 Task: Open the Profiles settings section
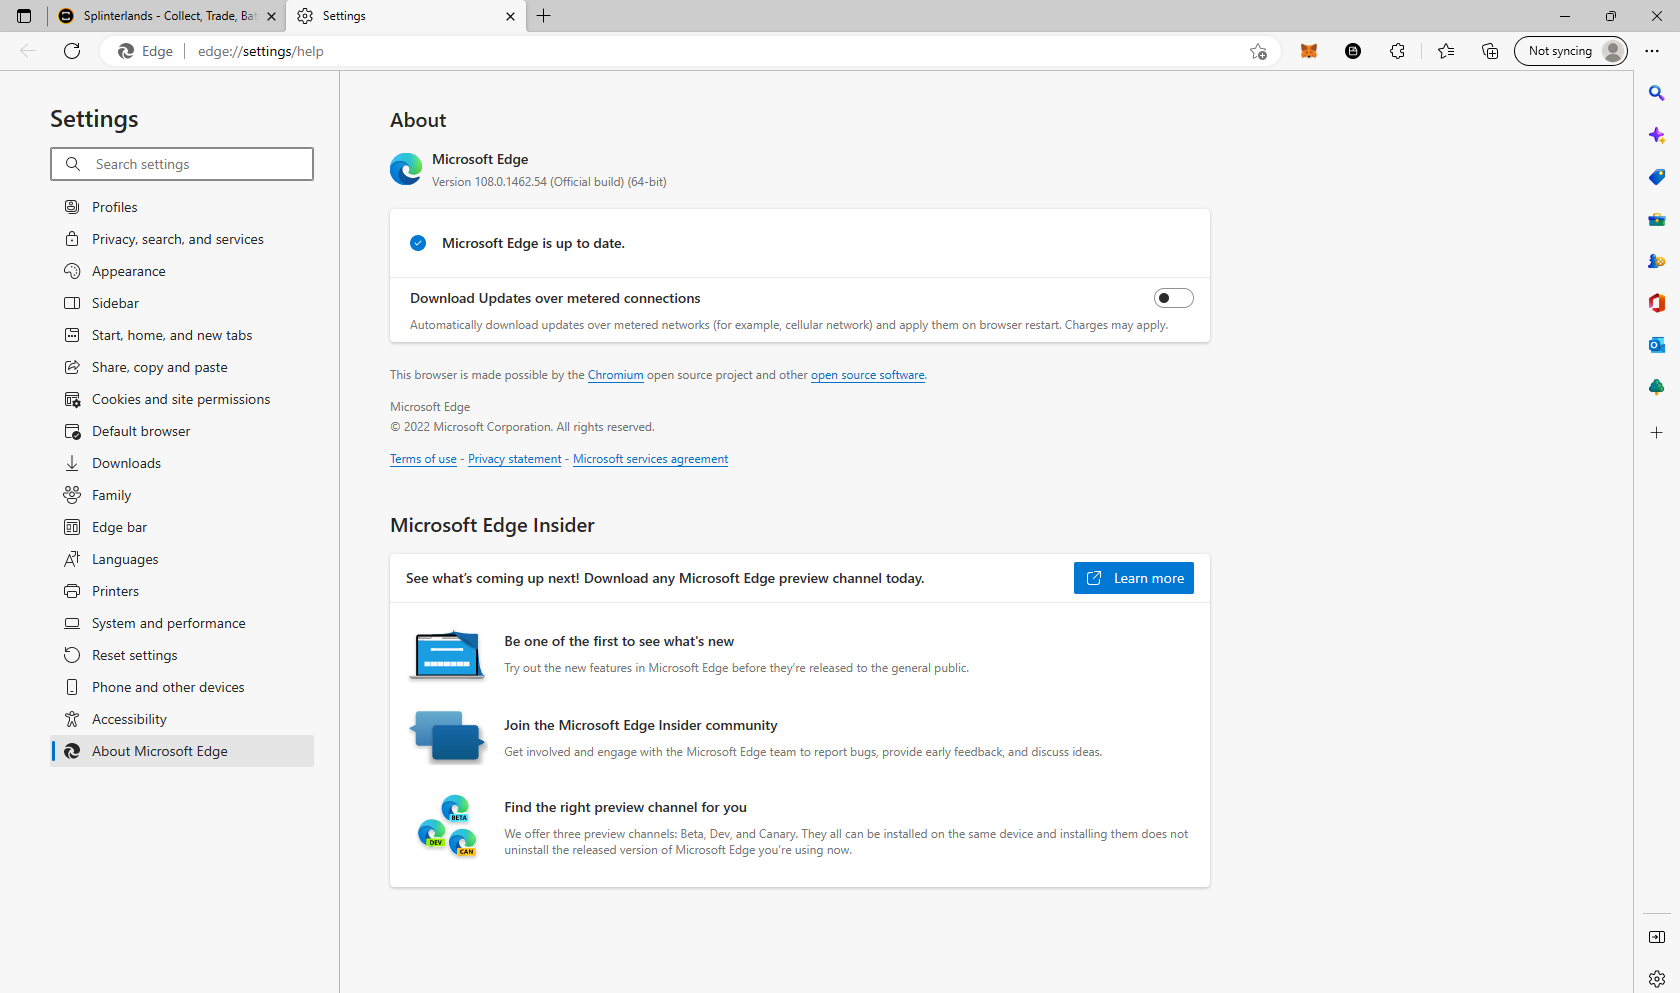182,207
